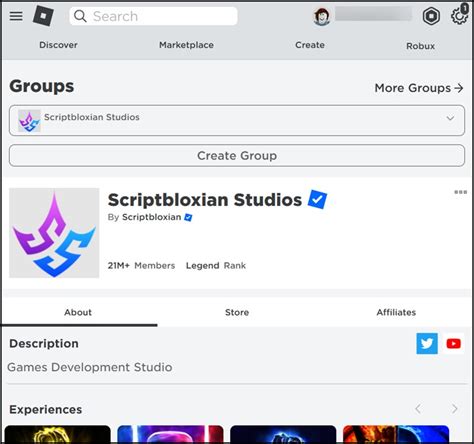Open the three-dots group options menu
The height and width of the screenshot is (444, 474).
[460, 192]
